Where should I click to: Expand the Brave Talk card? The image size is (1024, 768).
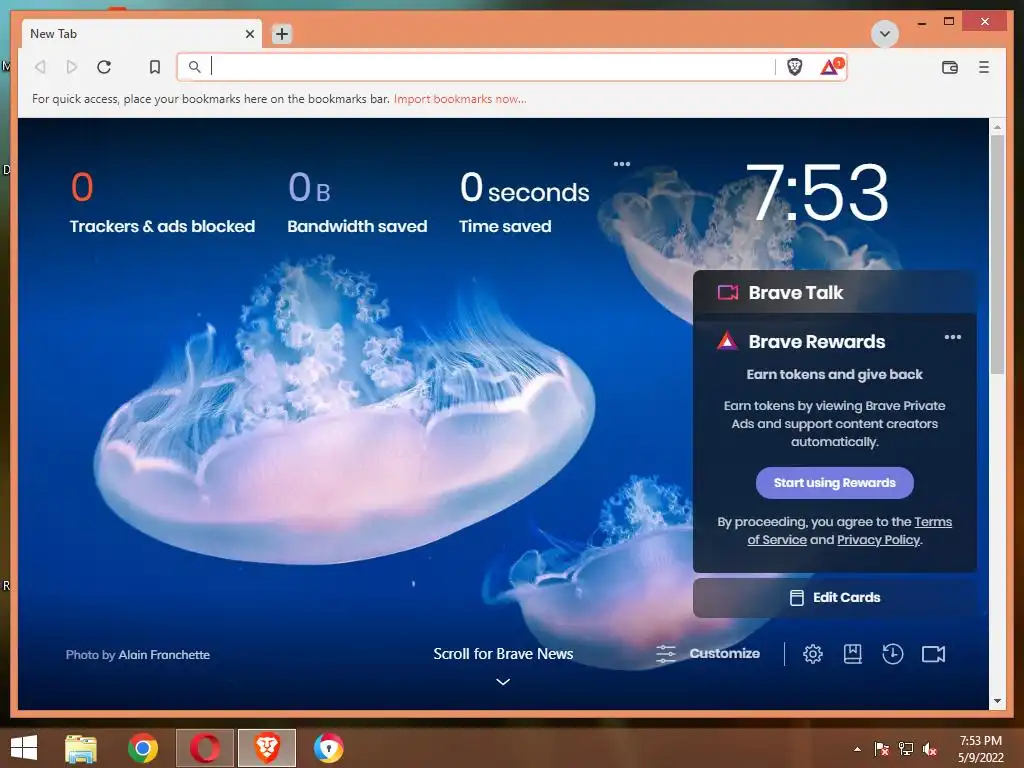pyautogui.click(x=835, y=293)
